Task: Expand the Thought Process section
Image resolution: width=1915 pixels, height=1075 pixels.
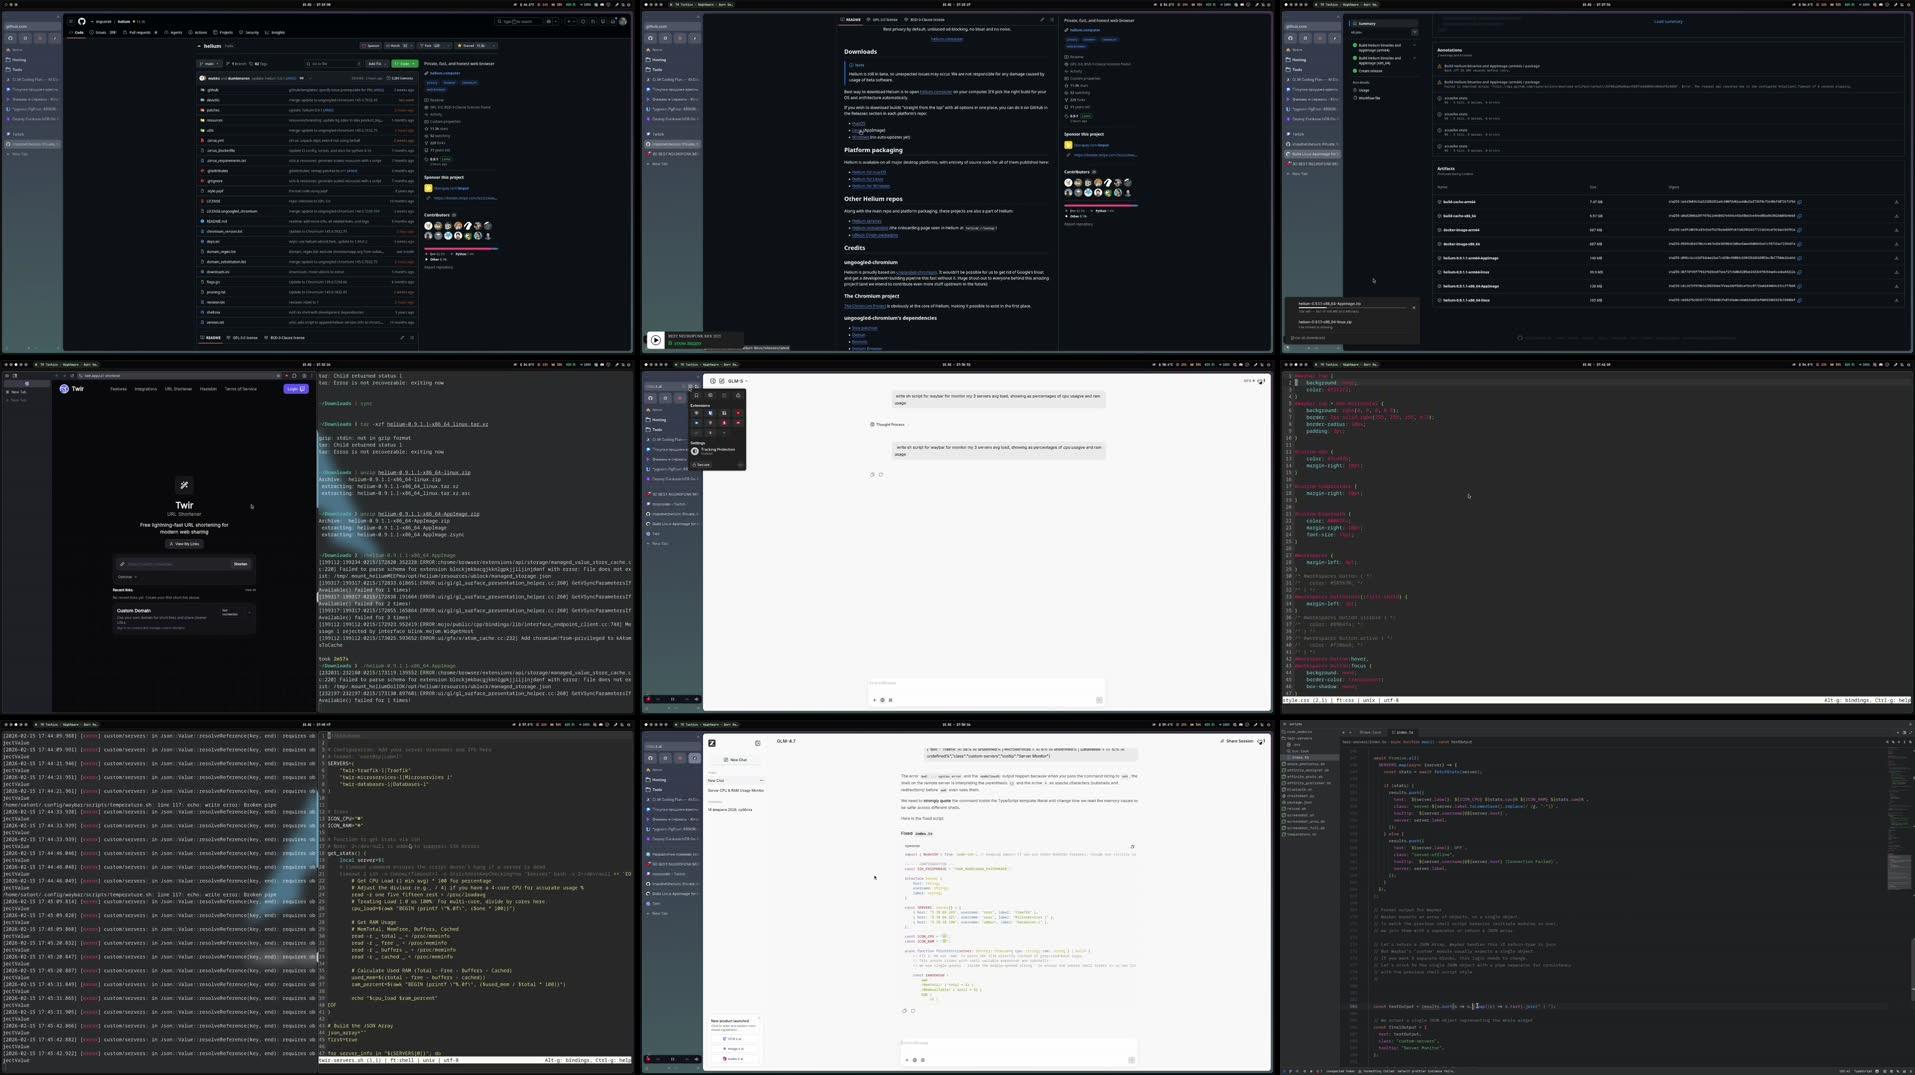Action: pyautogui.click(x=885, y=424)
